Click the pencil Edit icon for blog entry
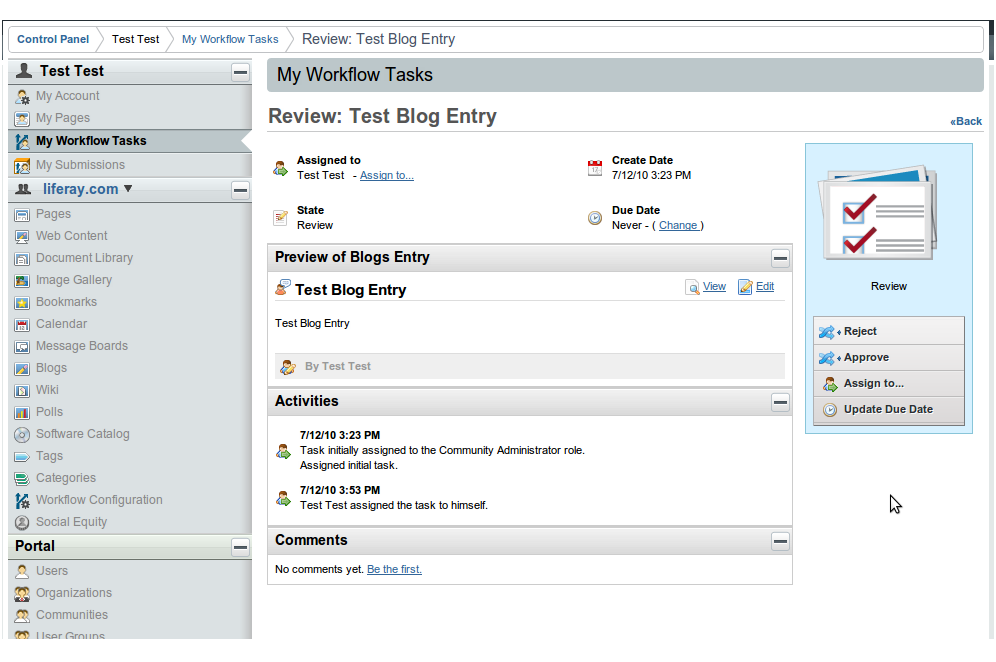 click(745, 287)
